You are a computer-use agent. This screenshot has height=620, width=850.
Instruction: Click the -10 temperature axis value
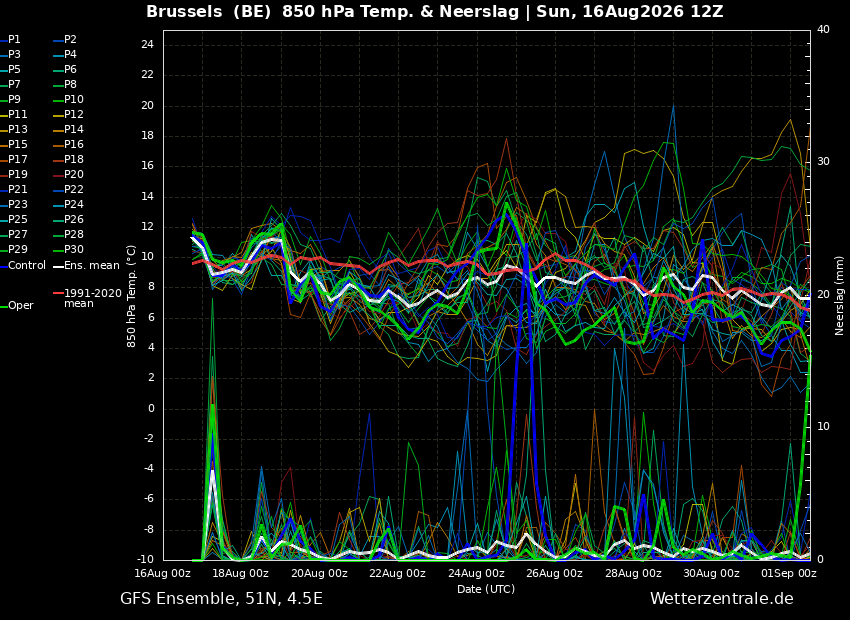coord(145,560)
